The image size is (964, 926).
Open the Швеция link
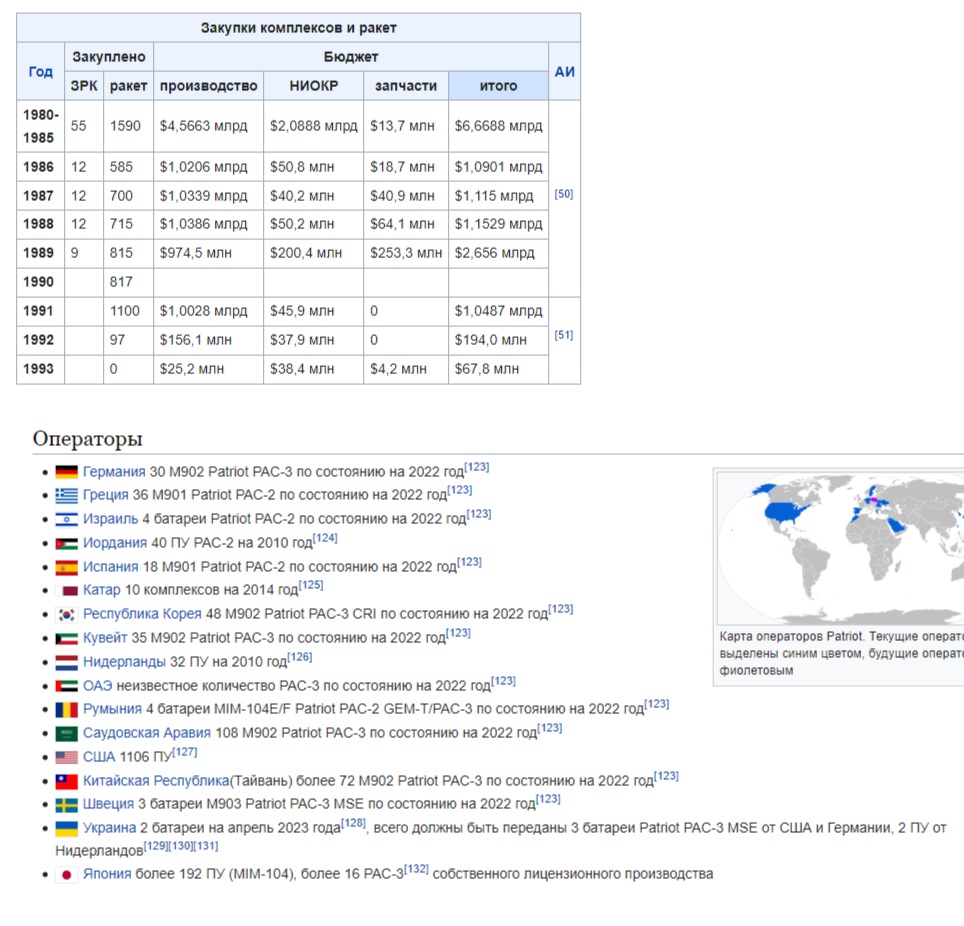click(x=108, y=804)
